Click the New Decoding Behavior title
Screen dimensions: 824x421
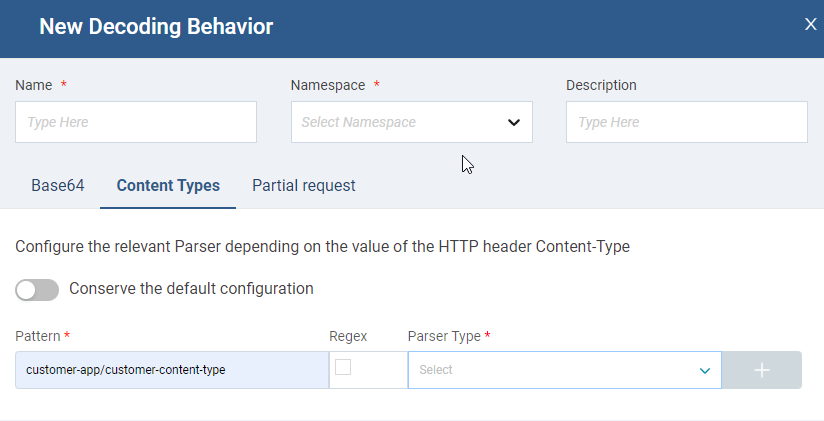(156, 27)
